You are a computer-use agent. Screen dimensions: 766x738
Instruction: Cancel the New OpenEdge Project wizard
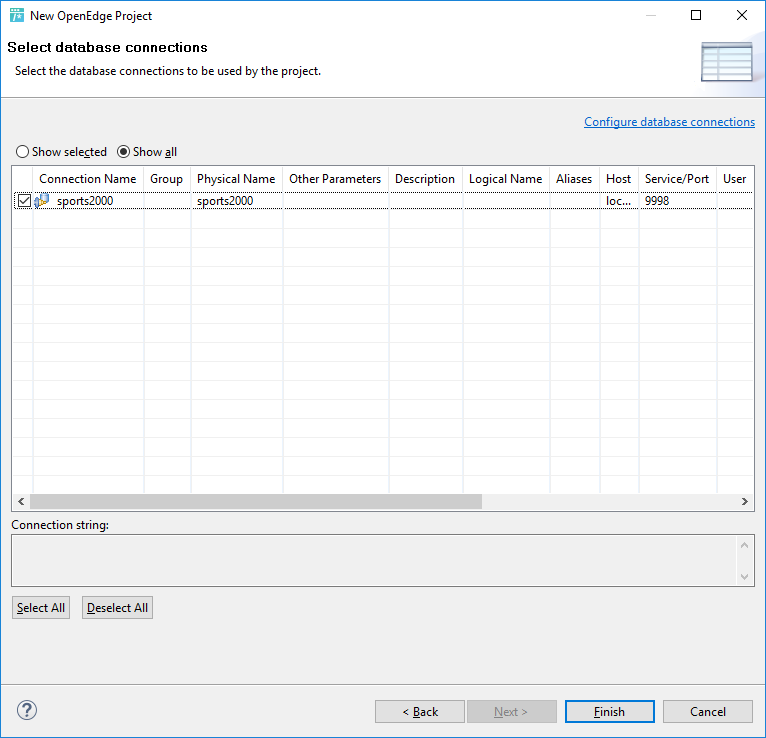[x=707, y=712]
